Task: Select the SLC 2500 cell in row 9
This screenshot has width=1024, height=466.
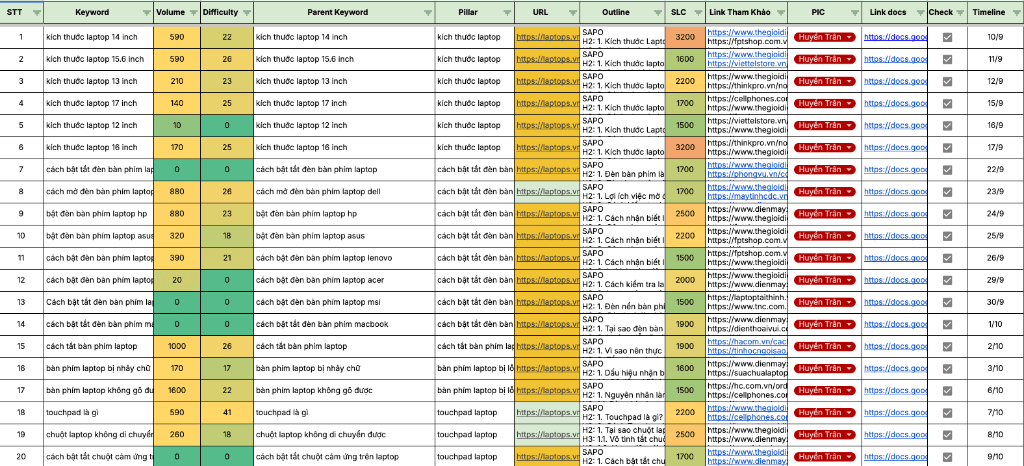Action: [x=685, y=213]
